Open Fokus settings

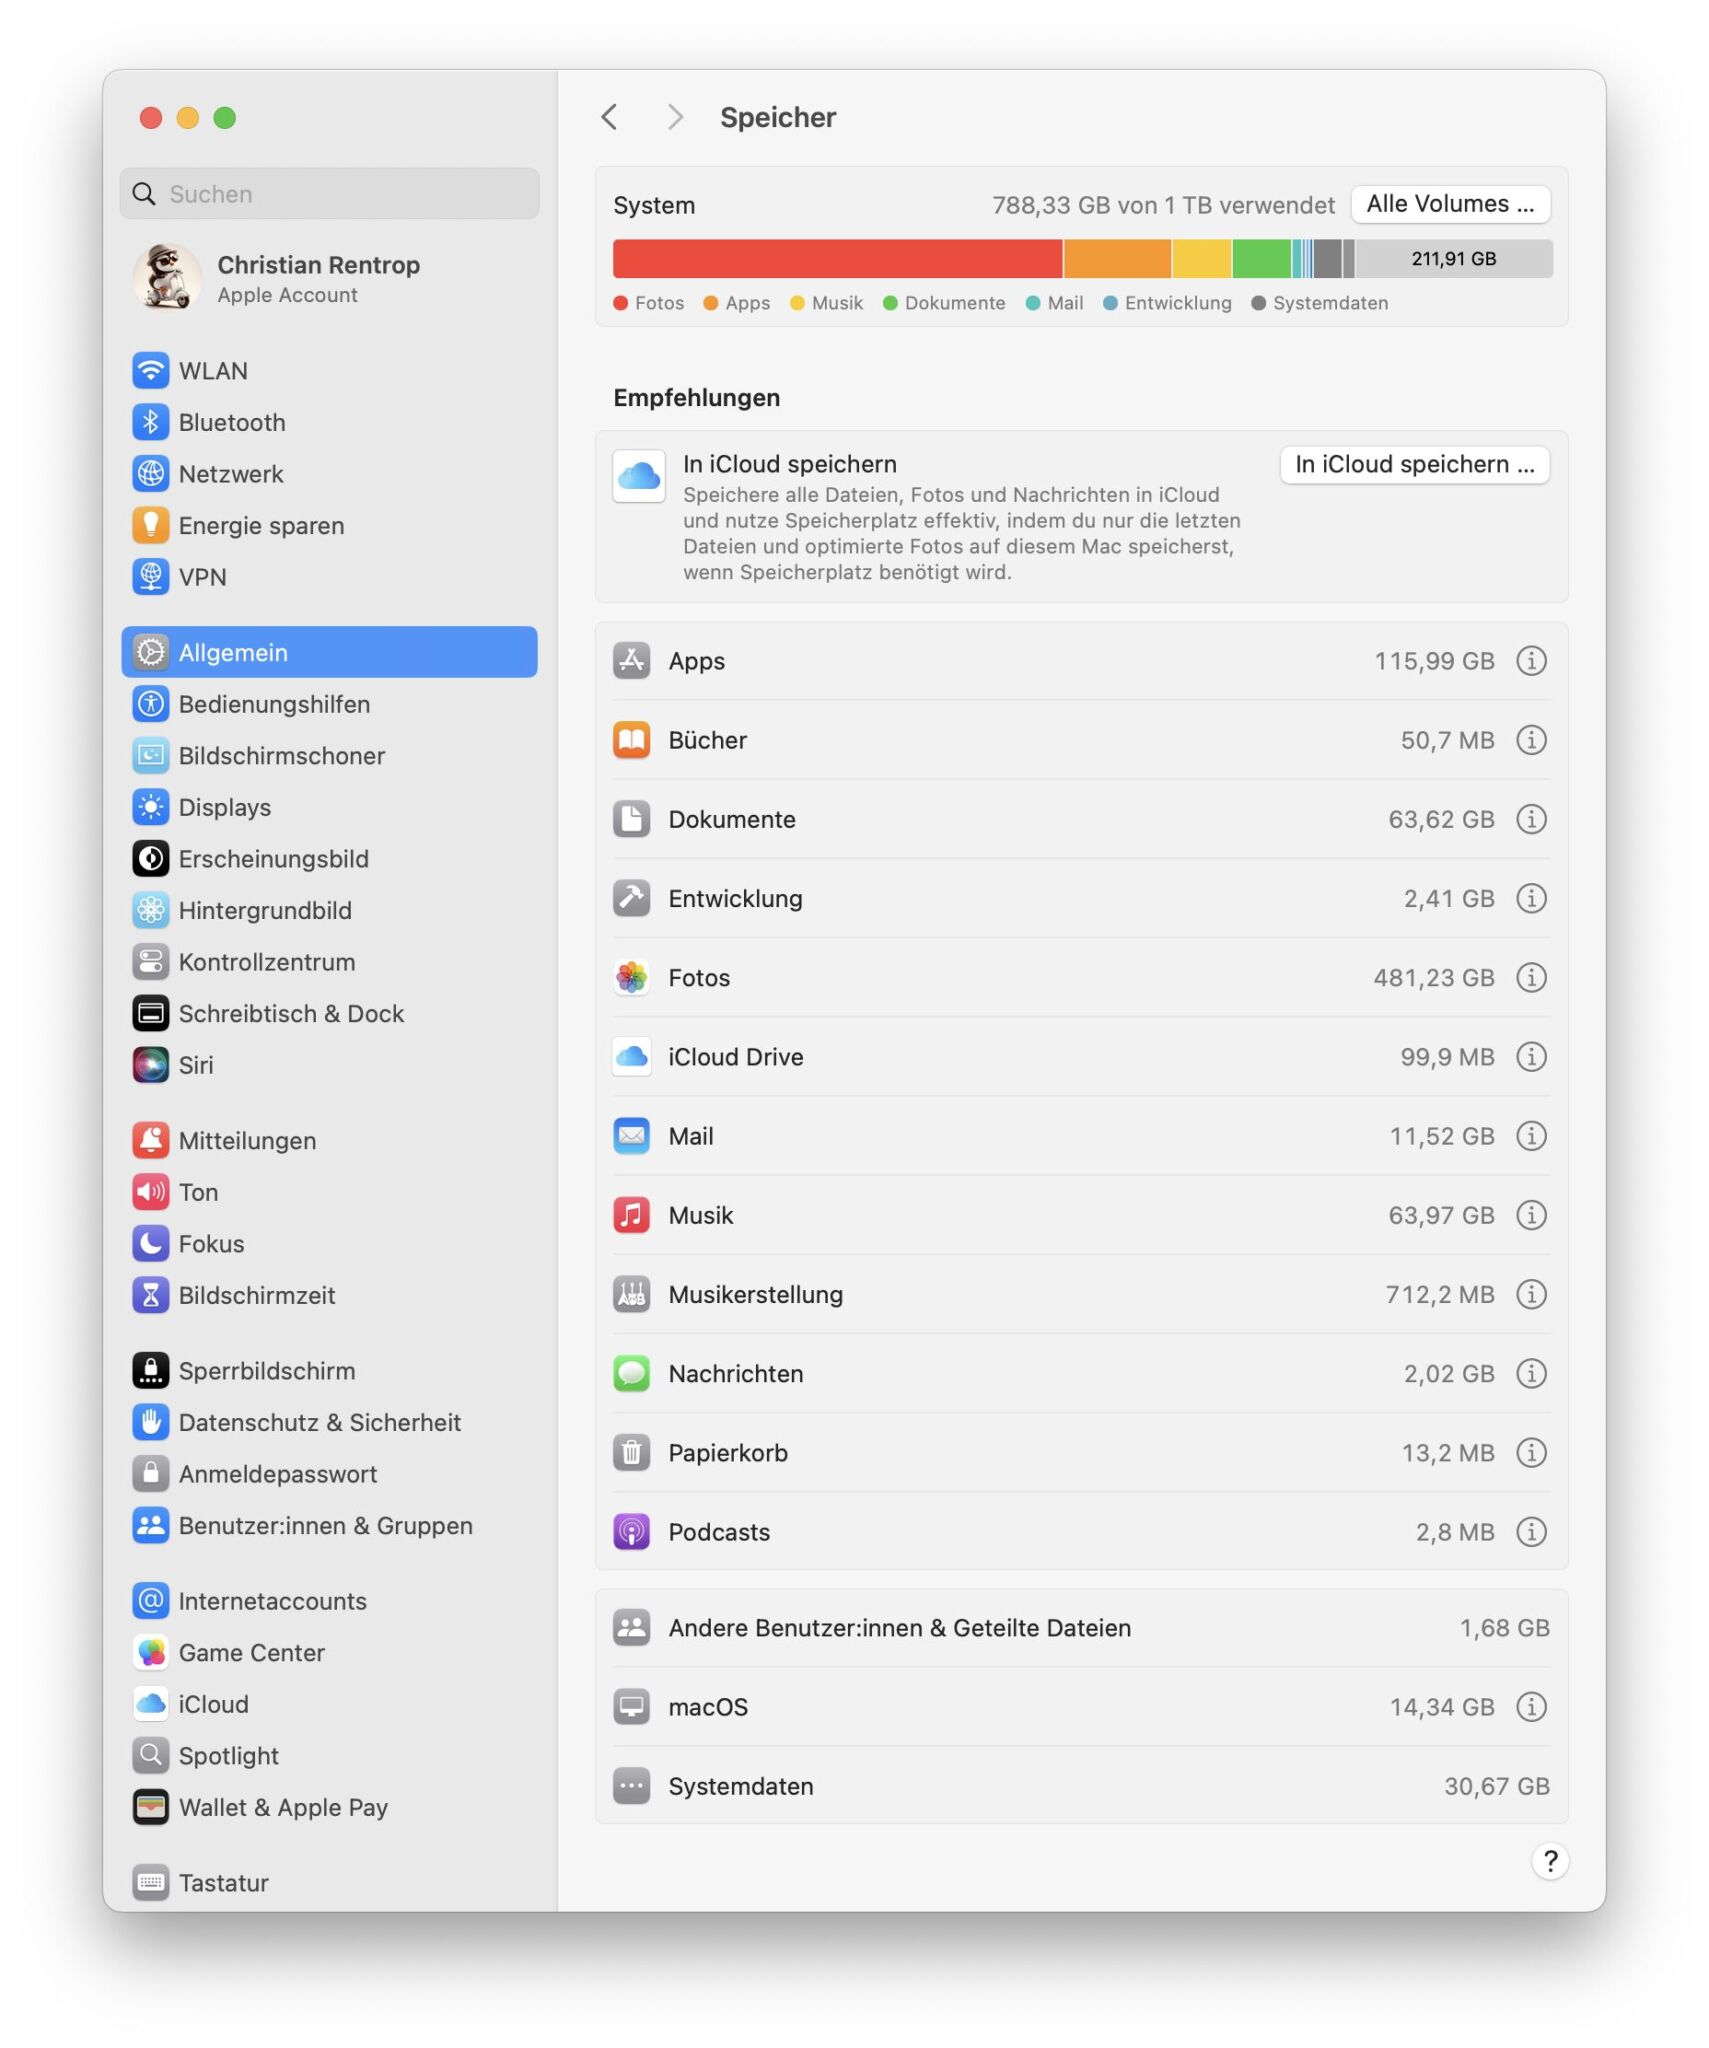point(328,1244)
